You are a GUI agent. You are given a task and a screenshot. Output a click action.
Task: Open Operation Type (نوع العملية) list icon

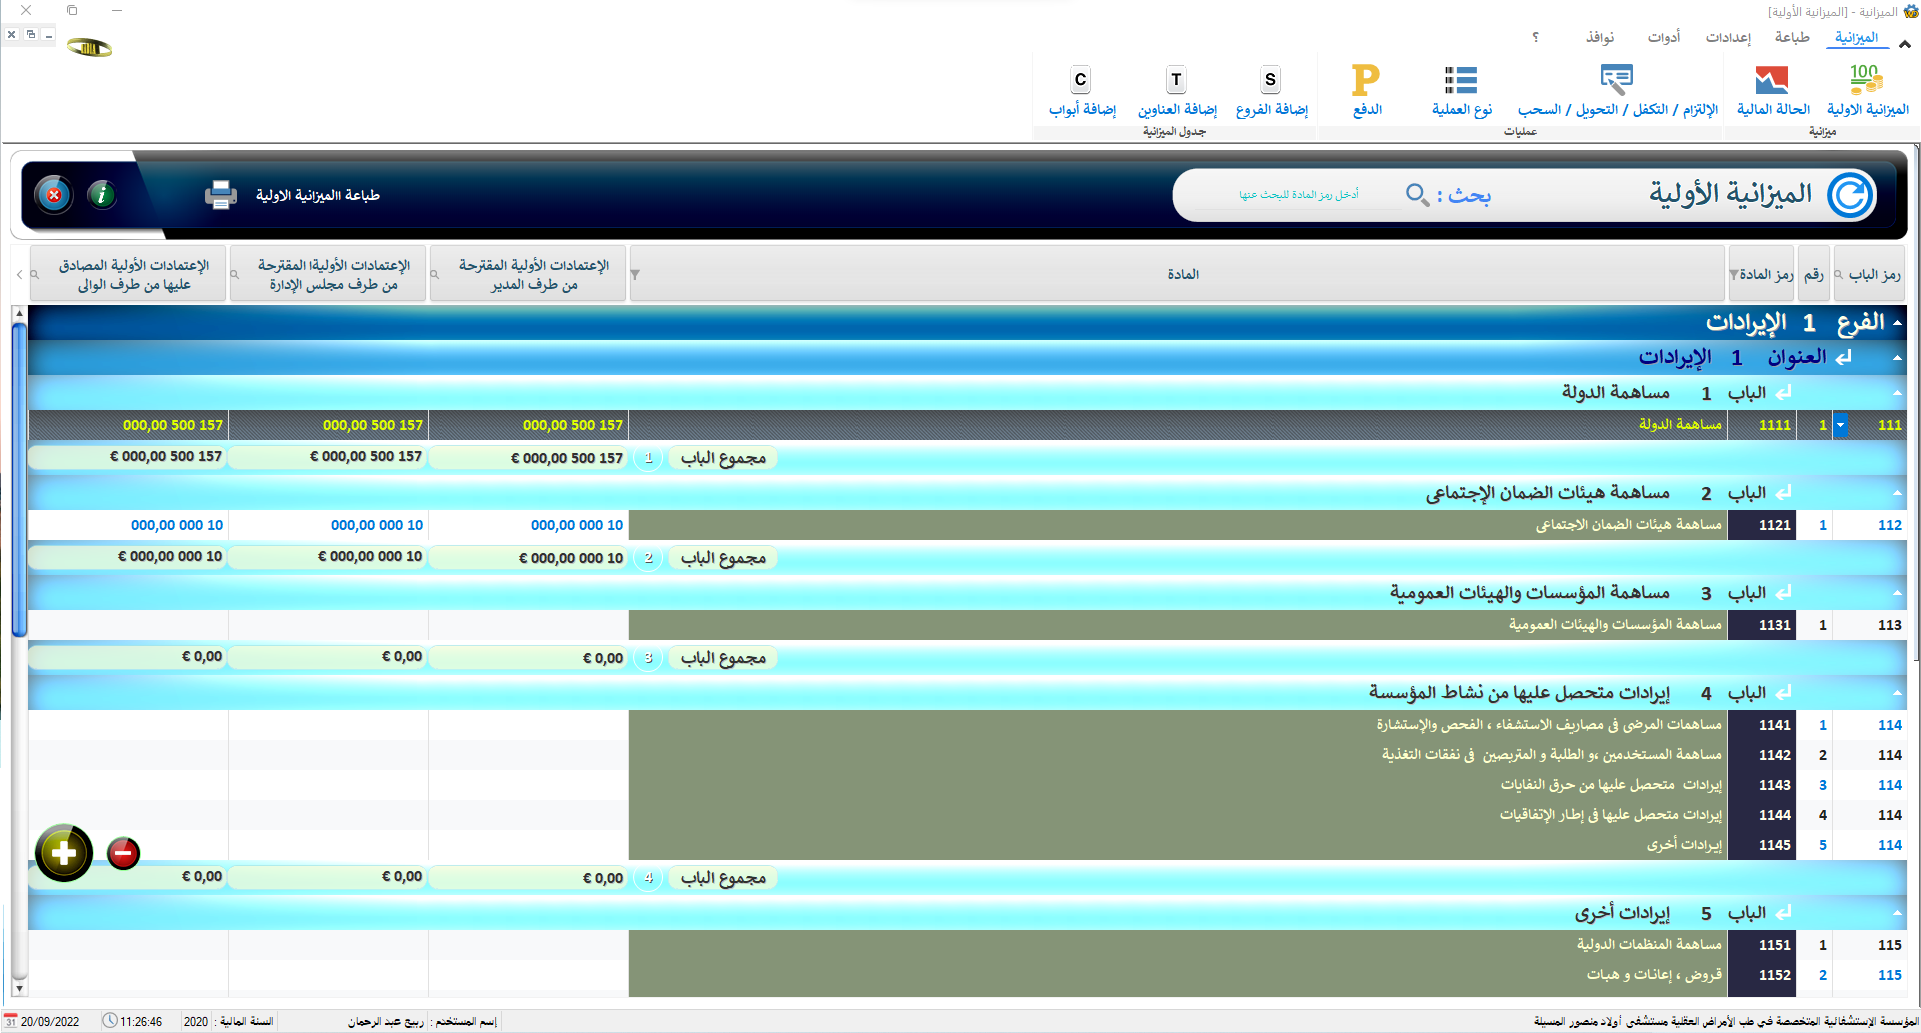pos(1460,80)
